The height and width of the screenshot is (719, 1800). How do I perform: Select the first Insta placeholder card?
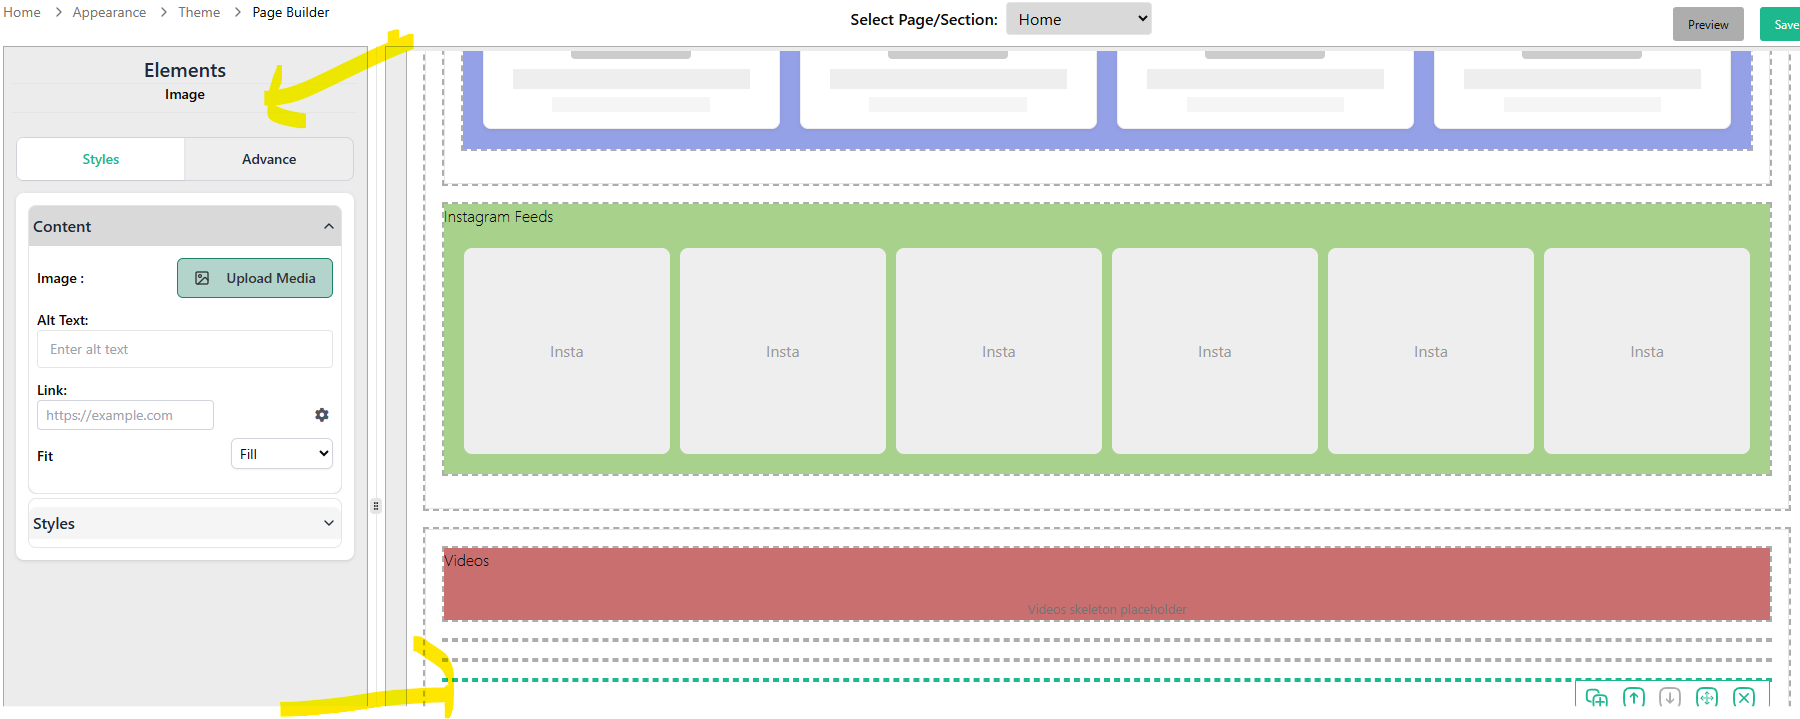(x=567, y=351)
